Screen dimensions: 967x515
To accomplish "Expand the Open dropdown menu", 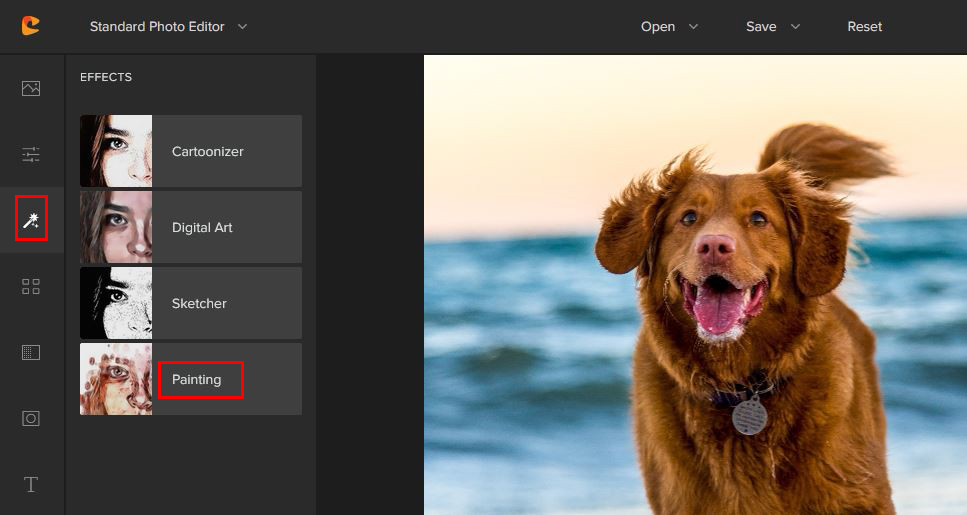I will [x=669, y=27].
